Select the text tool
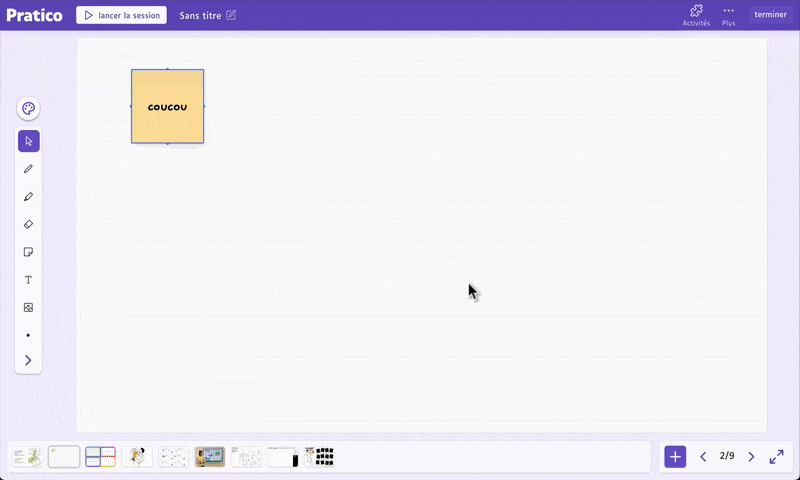This screenshot has width=800, height=480. (29, 280)
